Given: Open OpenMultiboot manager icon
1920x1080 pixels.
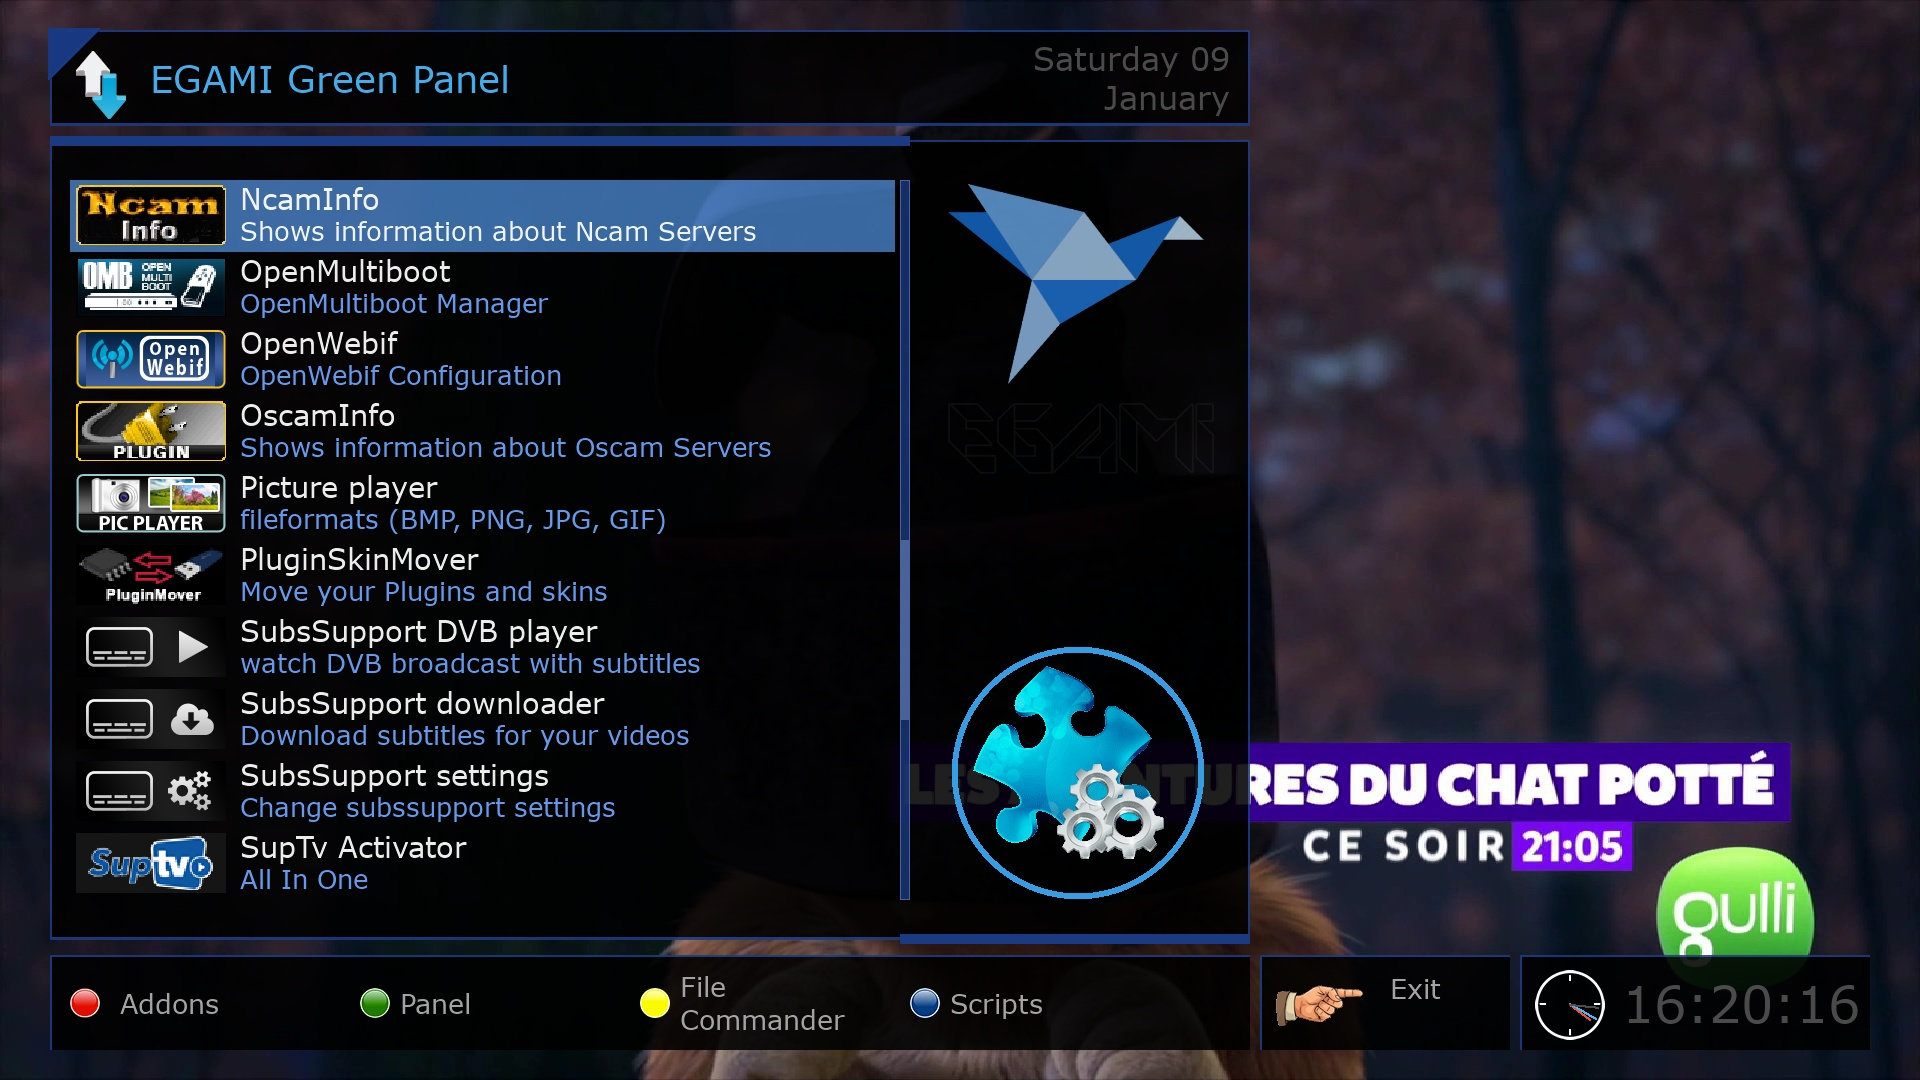Looking at the screenshot, I should click(148, 286).
